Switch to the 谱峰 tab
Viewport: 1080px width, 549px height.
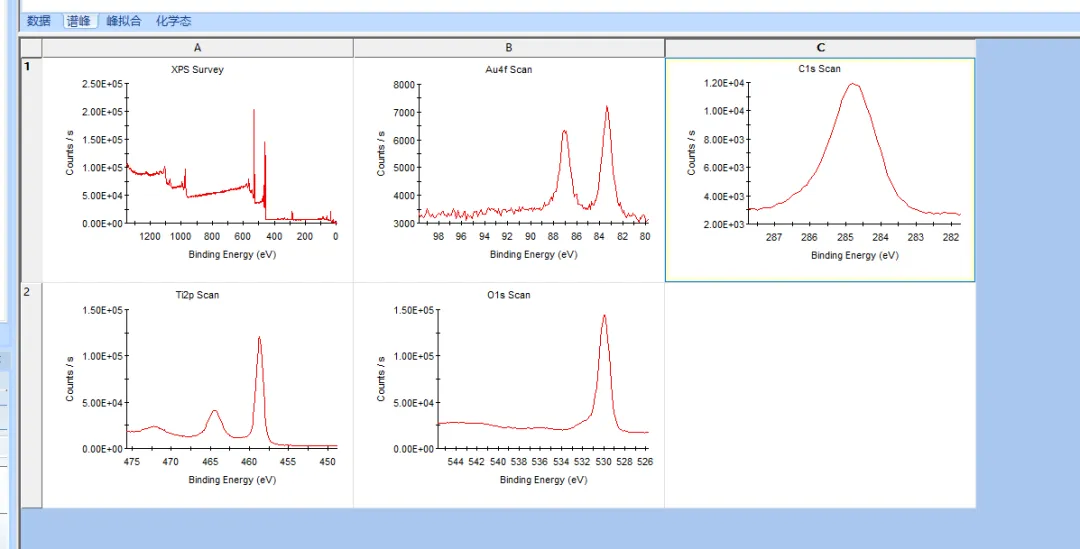(79, 21)
